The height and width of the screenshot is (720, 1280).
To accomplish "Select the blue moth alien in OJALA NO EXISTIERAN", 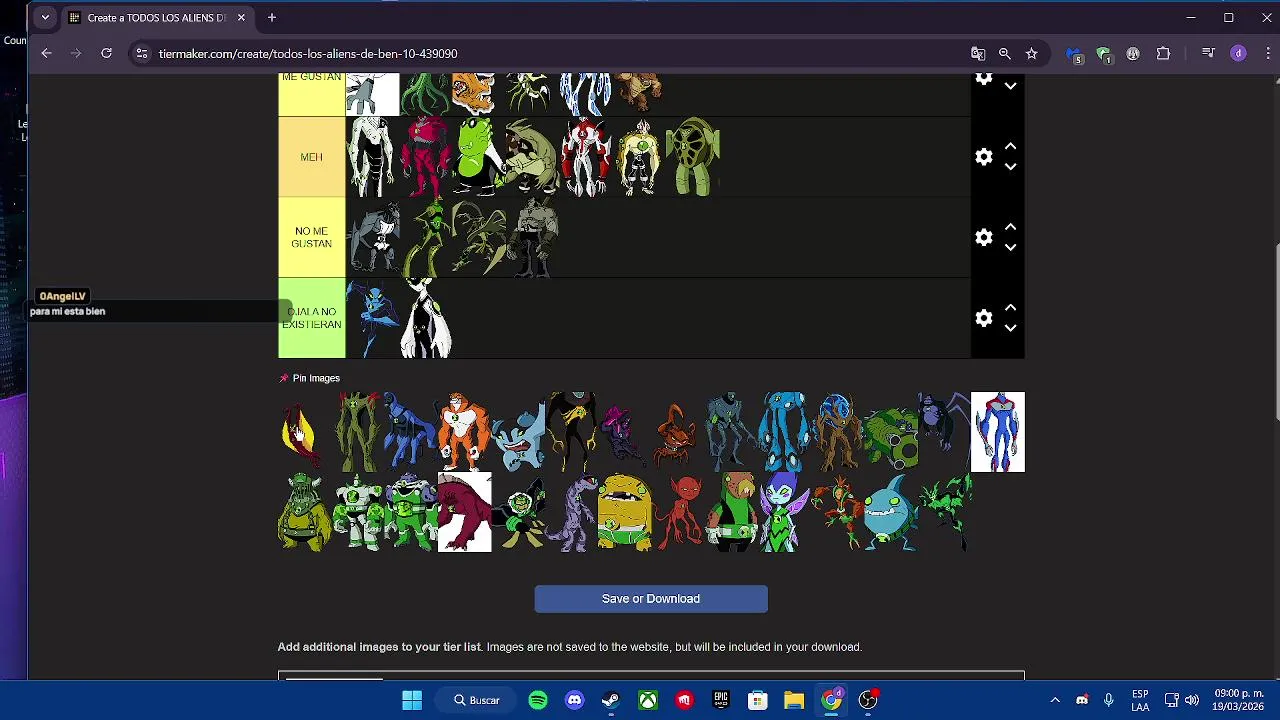I will [373, 318].
